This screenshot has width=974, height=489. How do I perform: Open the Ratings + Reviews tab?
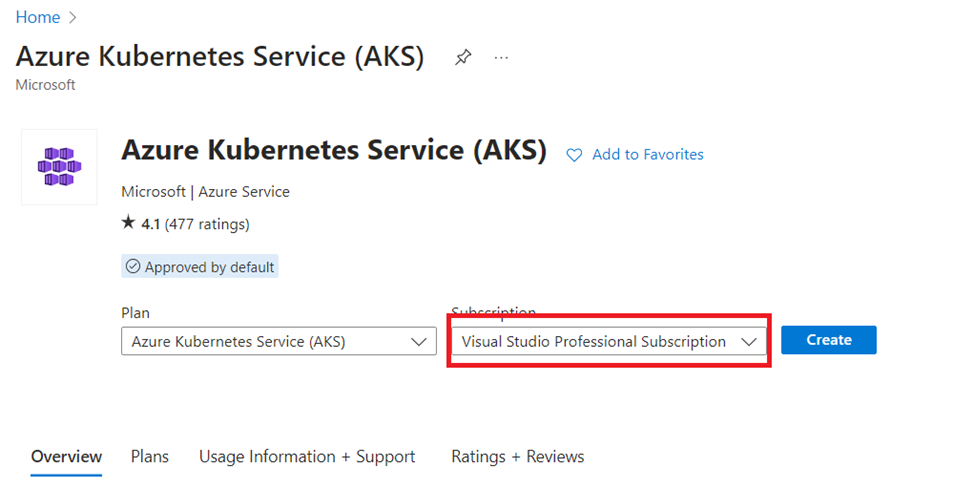pos(517,457)
